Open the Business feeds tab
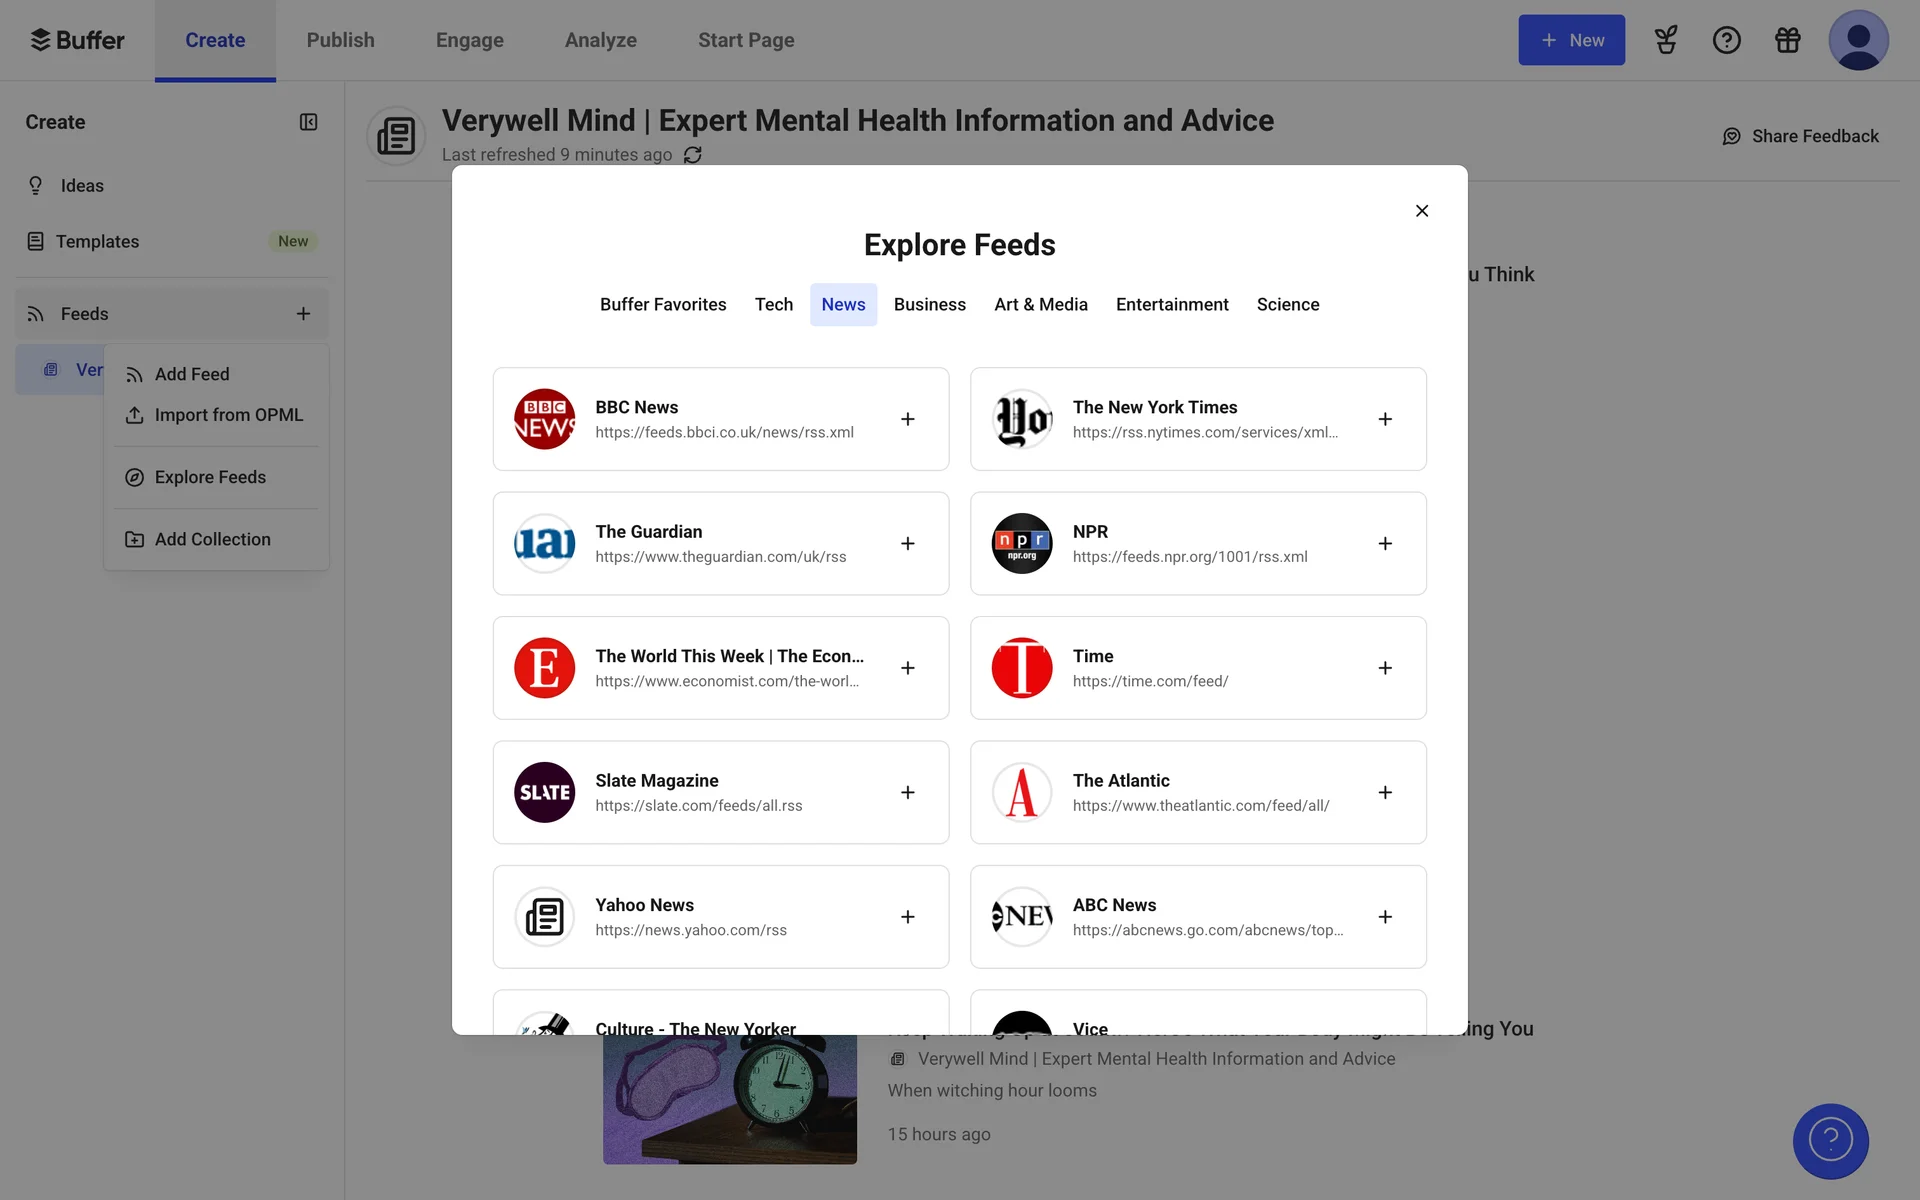The height and width of the screenshot is (1200, 1920). (929, 305)
